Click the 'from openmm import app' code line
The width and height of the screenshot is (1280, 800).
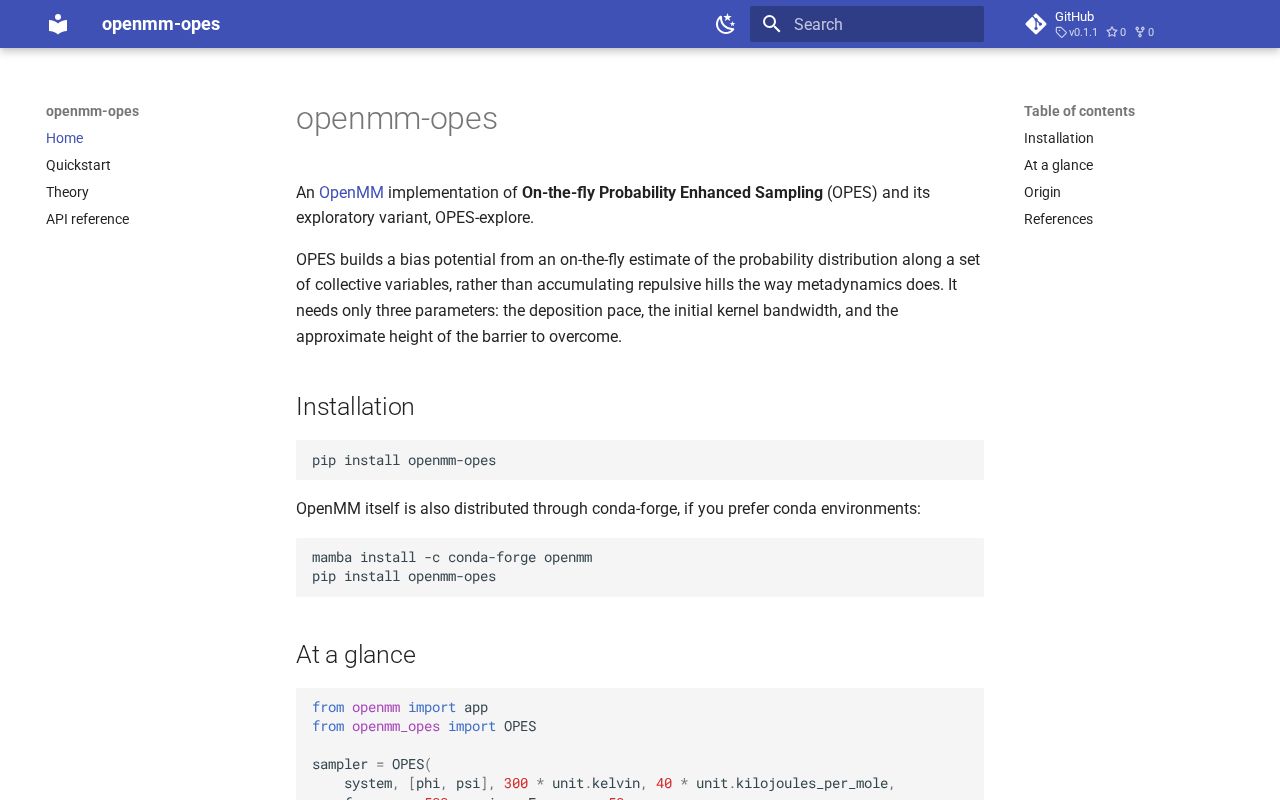(x=400, y=707)
